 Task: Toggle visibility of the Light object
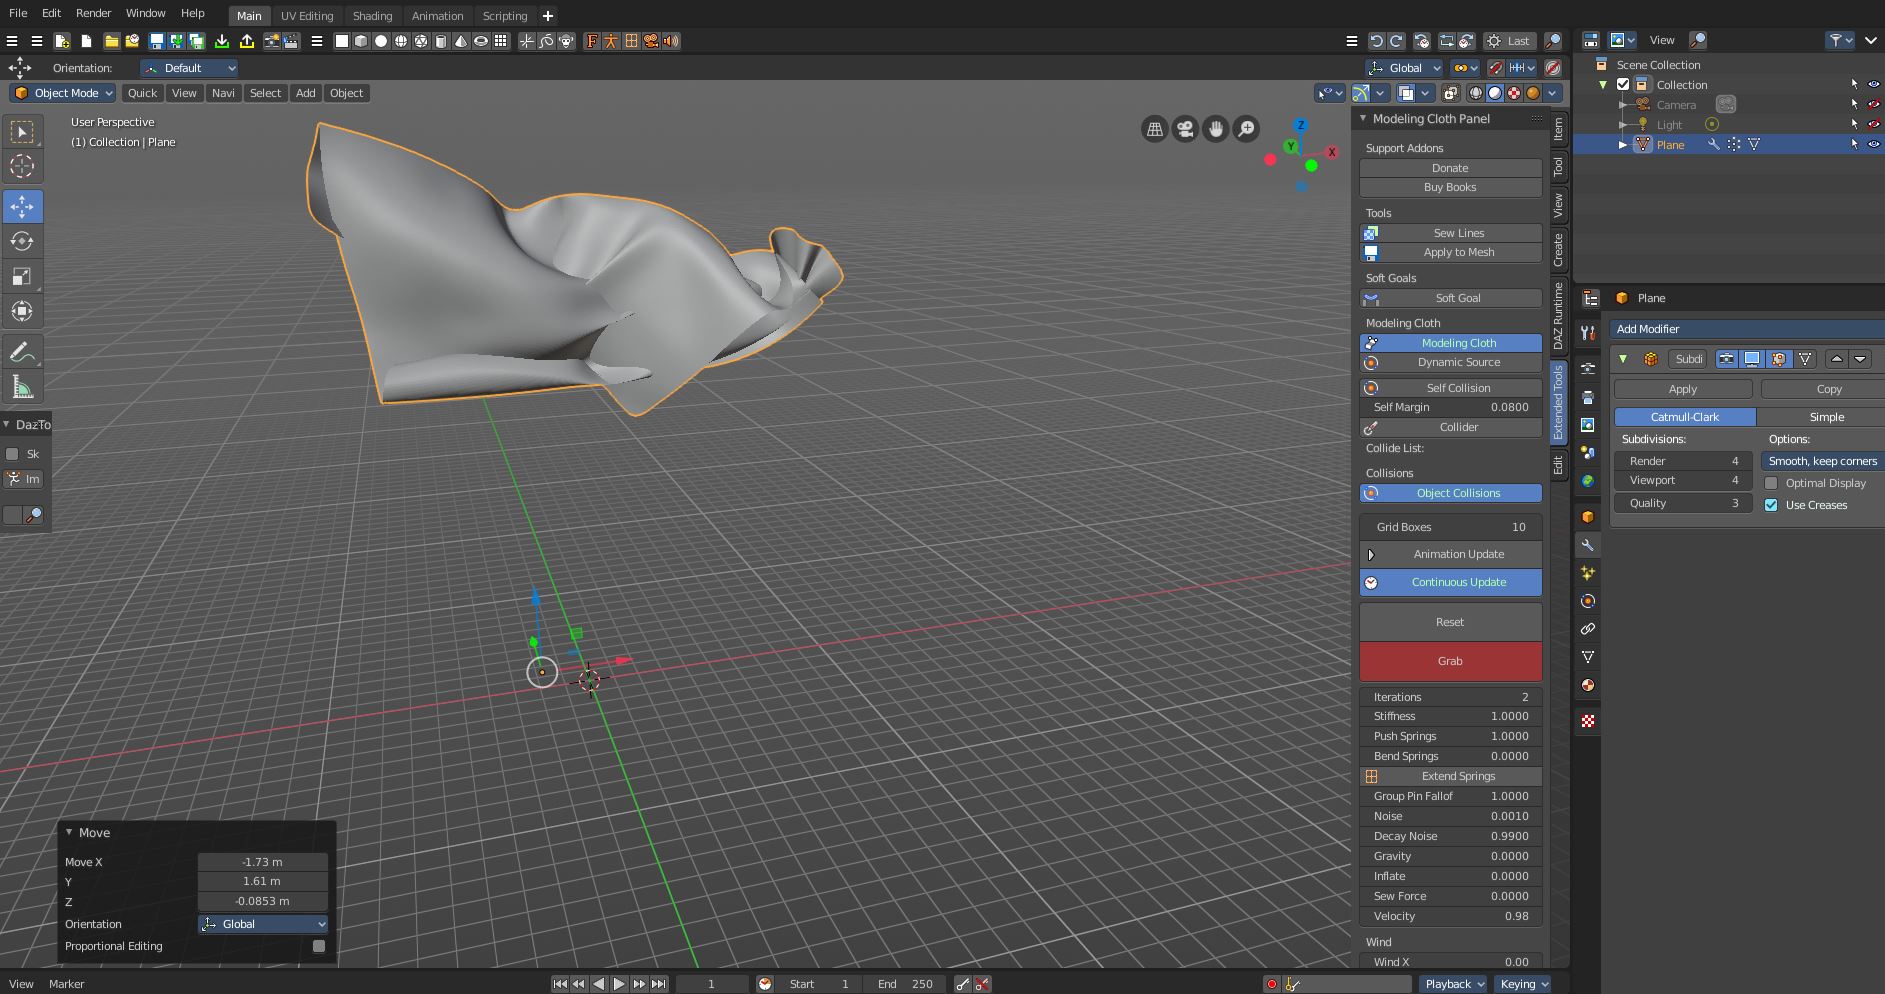pos(1874,124)
